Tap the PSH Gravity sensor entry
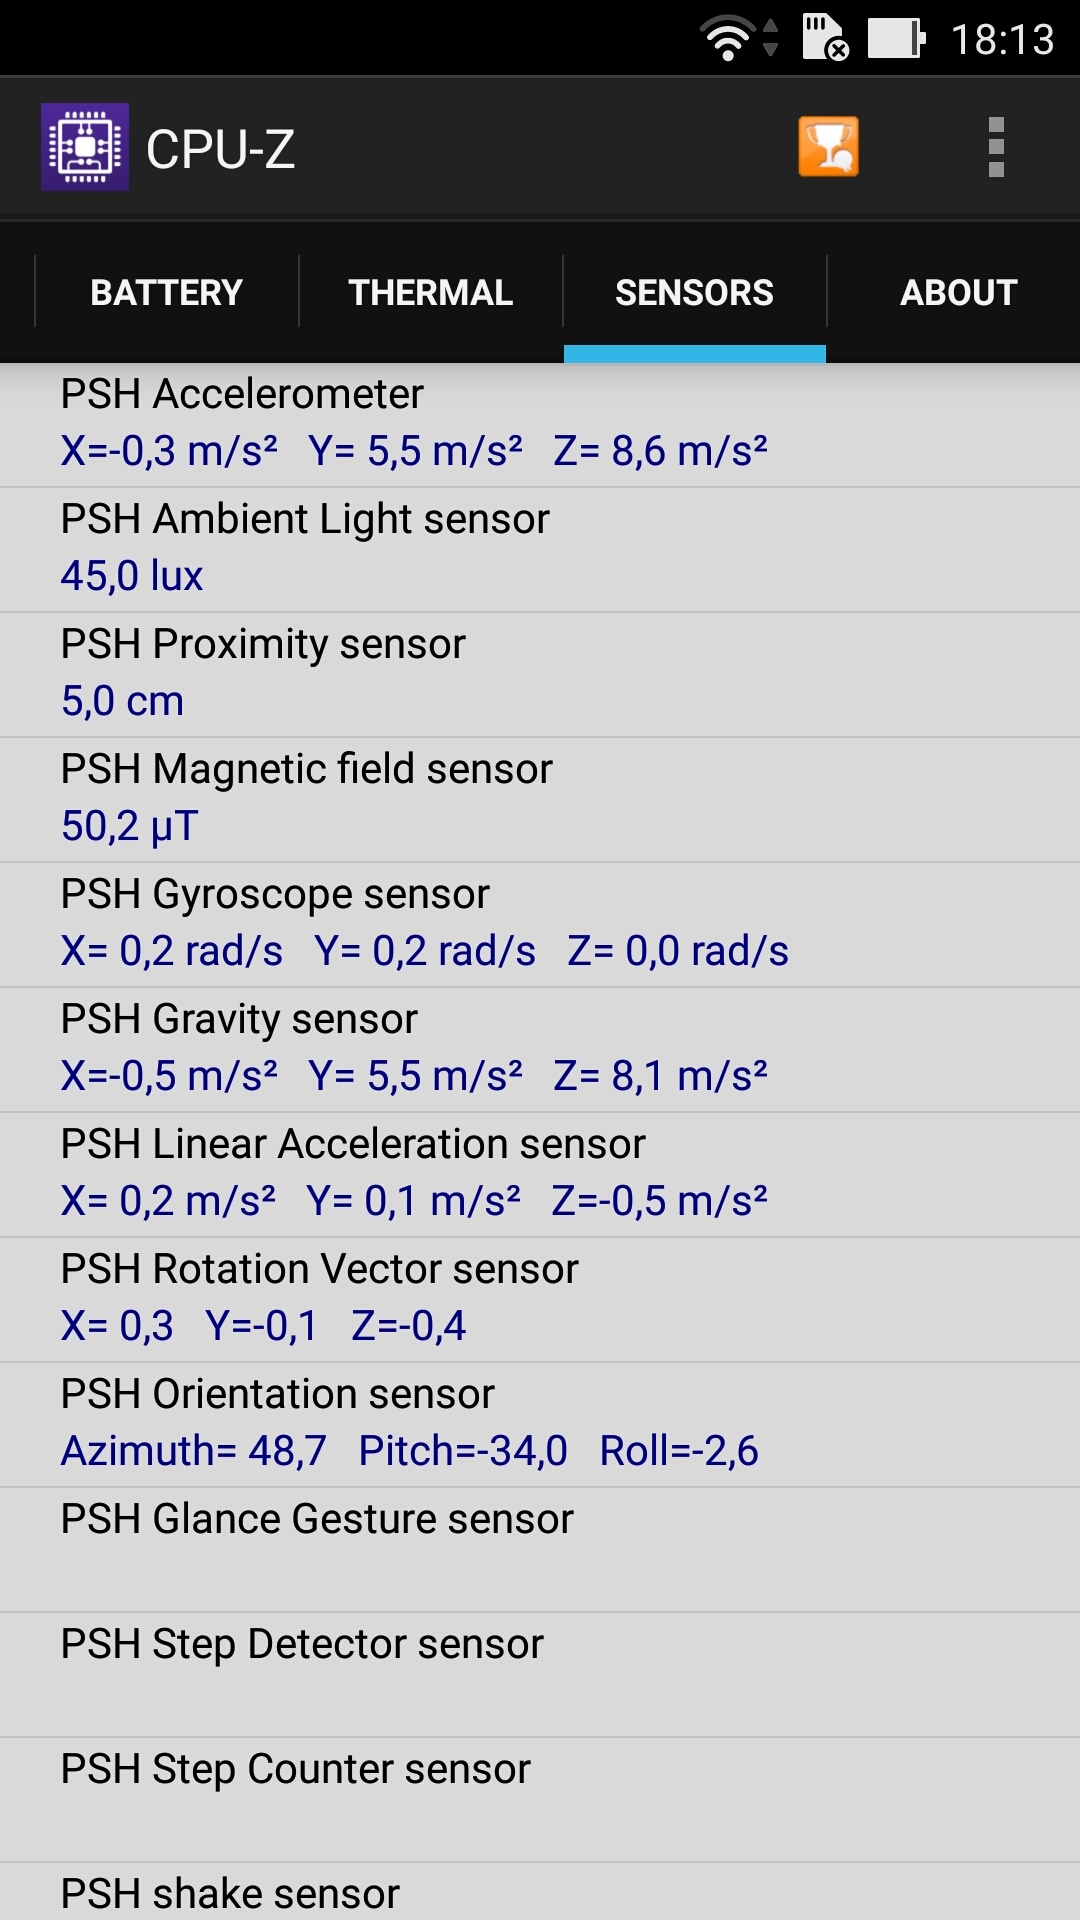The image size is (1080, 1920). point(540,1050)
